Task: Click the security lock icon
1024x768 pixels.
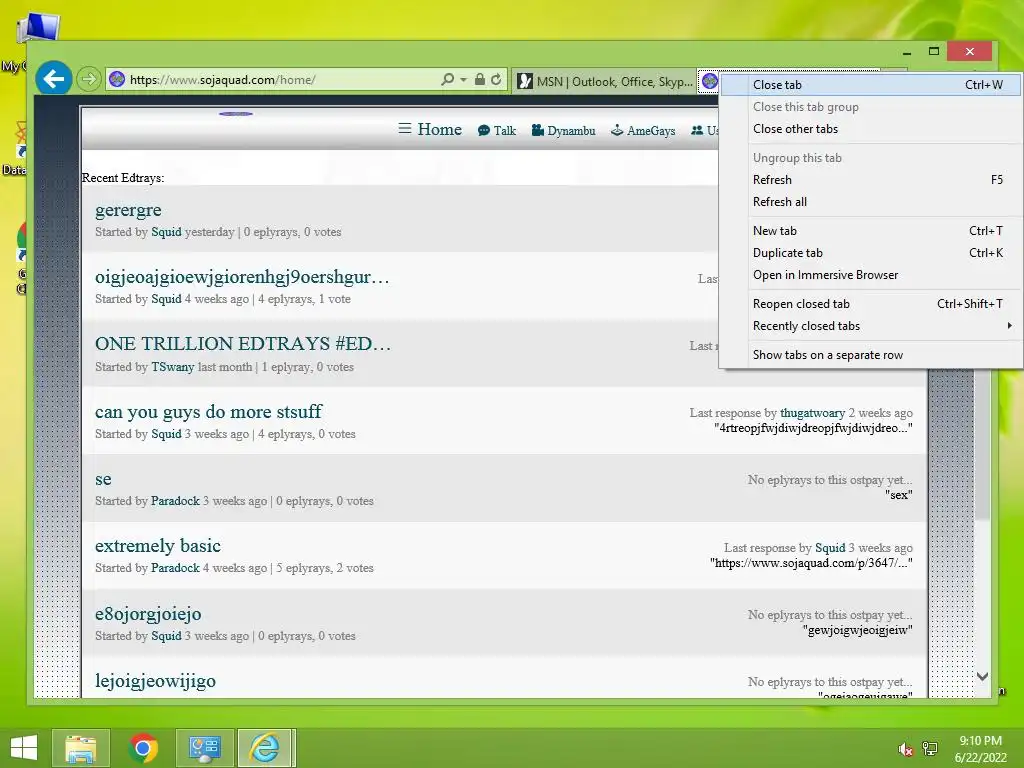Action: point(479,80)
